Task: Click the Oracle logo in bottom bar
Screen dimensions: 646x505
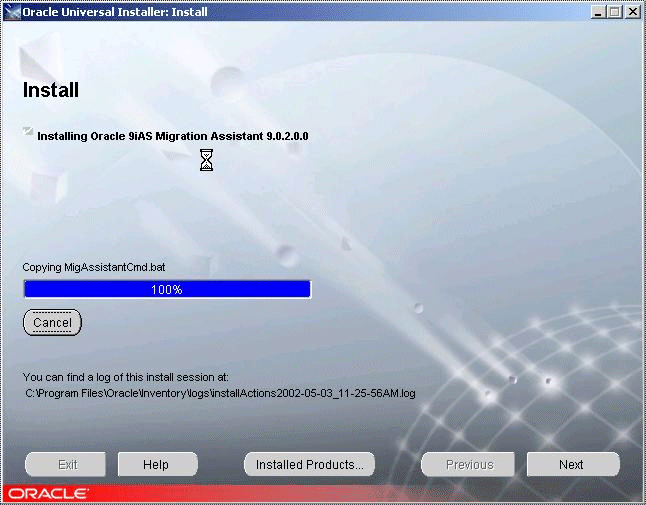Action: pos(48,493)
